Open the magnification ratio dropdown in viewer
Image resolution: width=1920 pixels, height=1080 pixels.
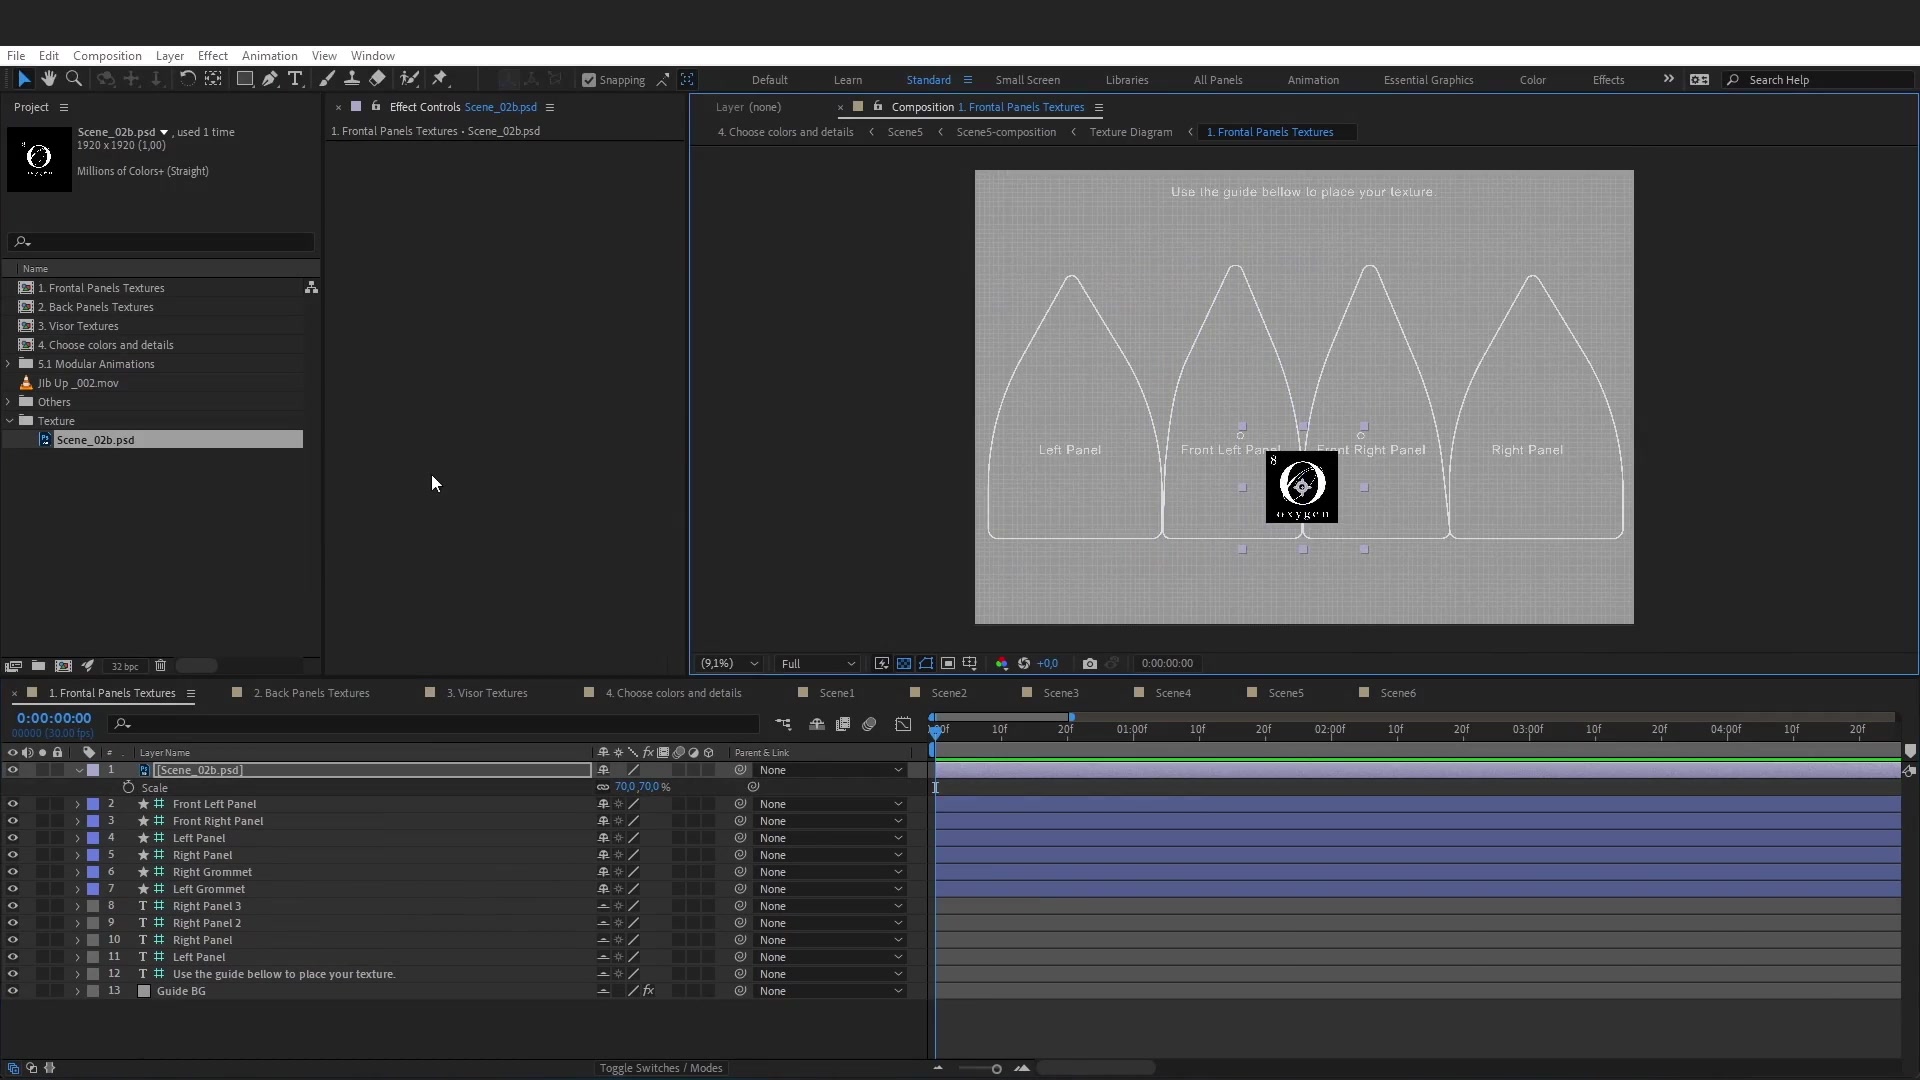coord(727,663)
